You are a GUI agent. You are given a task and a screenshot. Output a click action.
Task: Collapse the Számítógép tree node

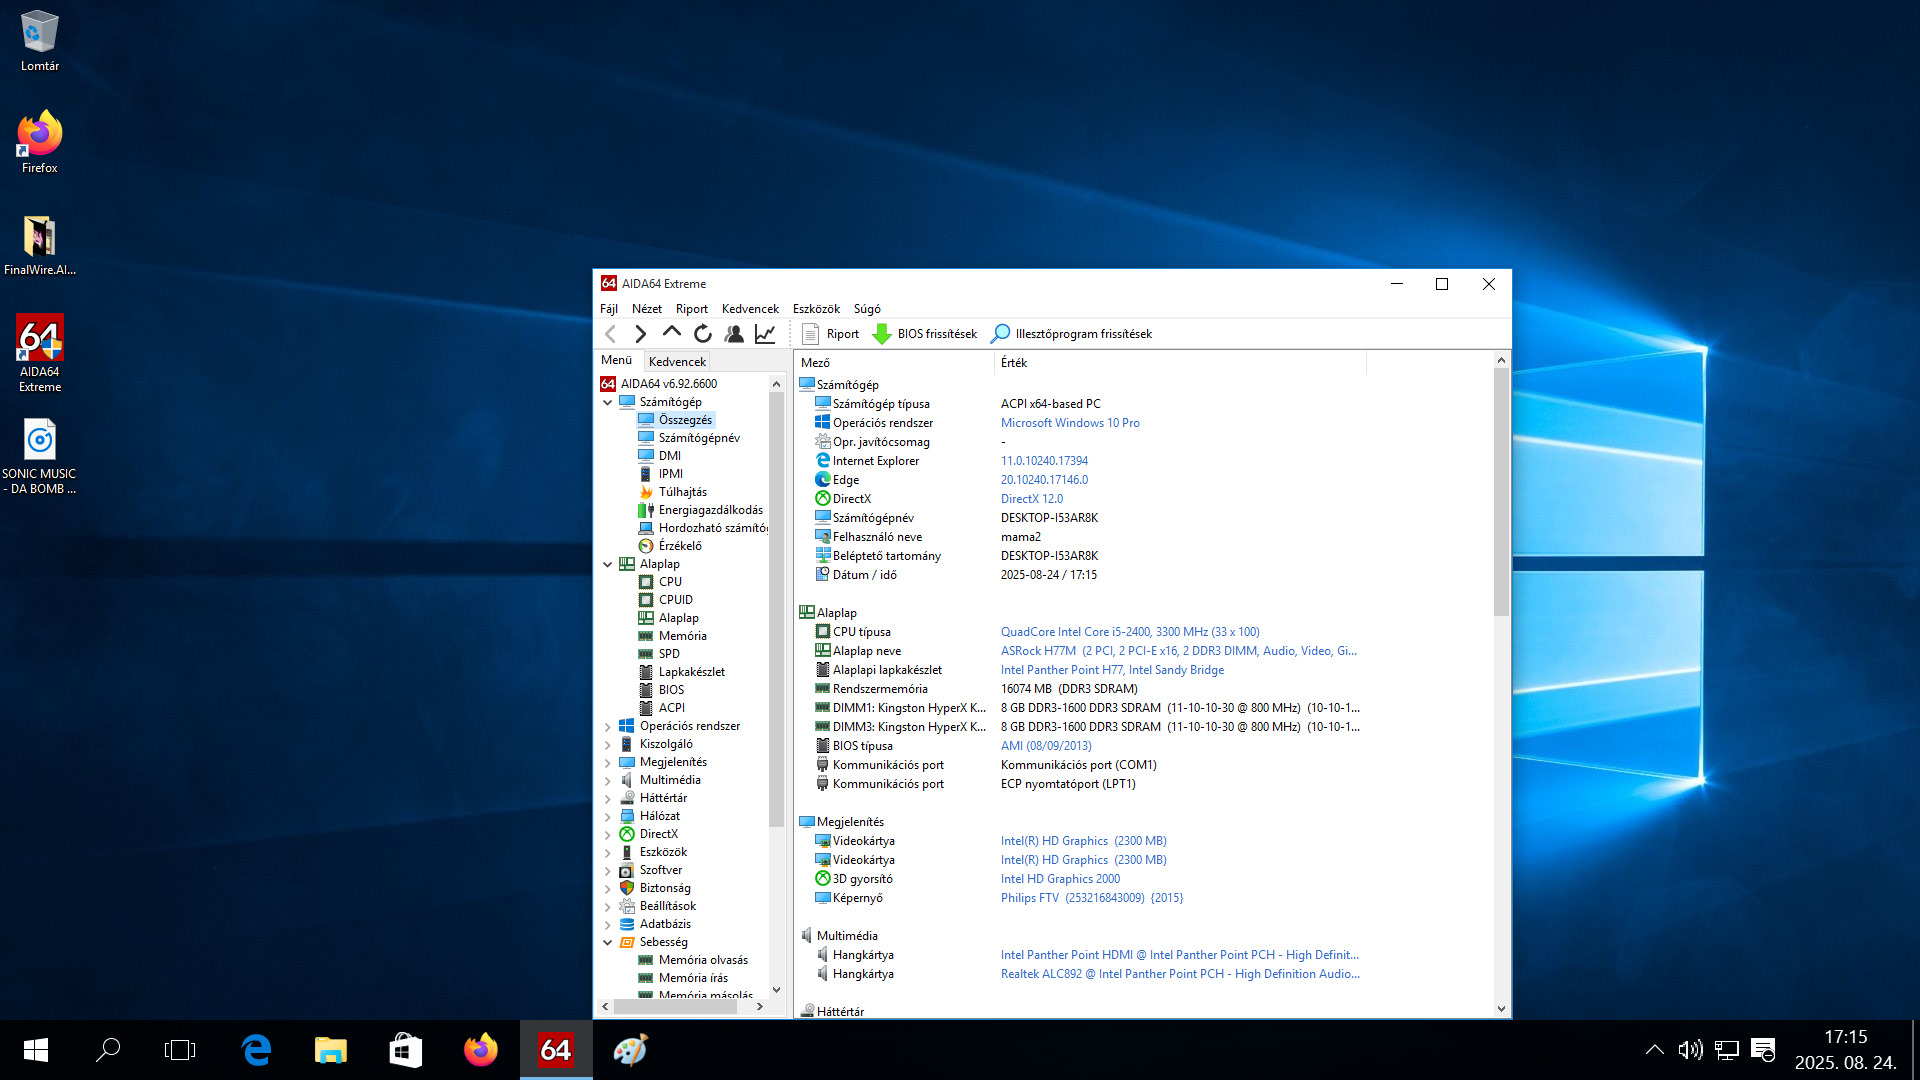(x=607, y=402)
